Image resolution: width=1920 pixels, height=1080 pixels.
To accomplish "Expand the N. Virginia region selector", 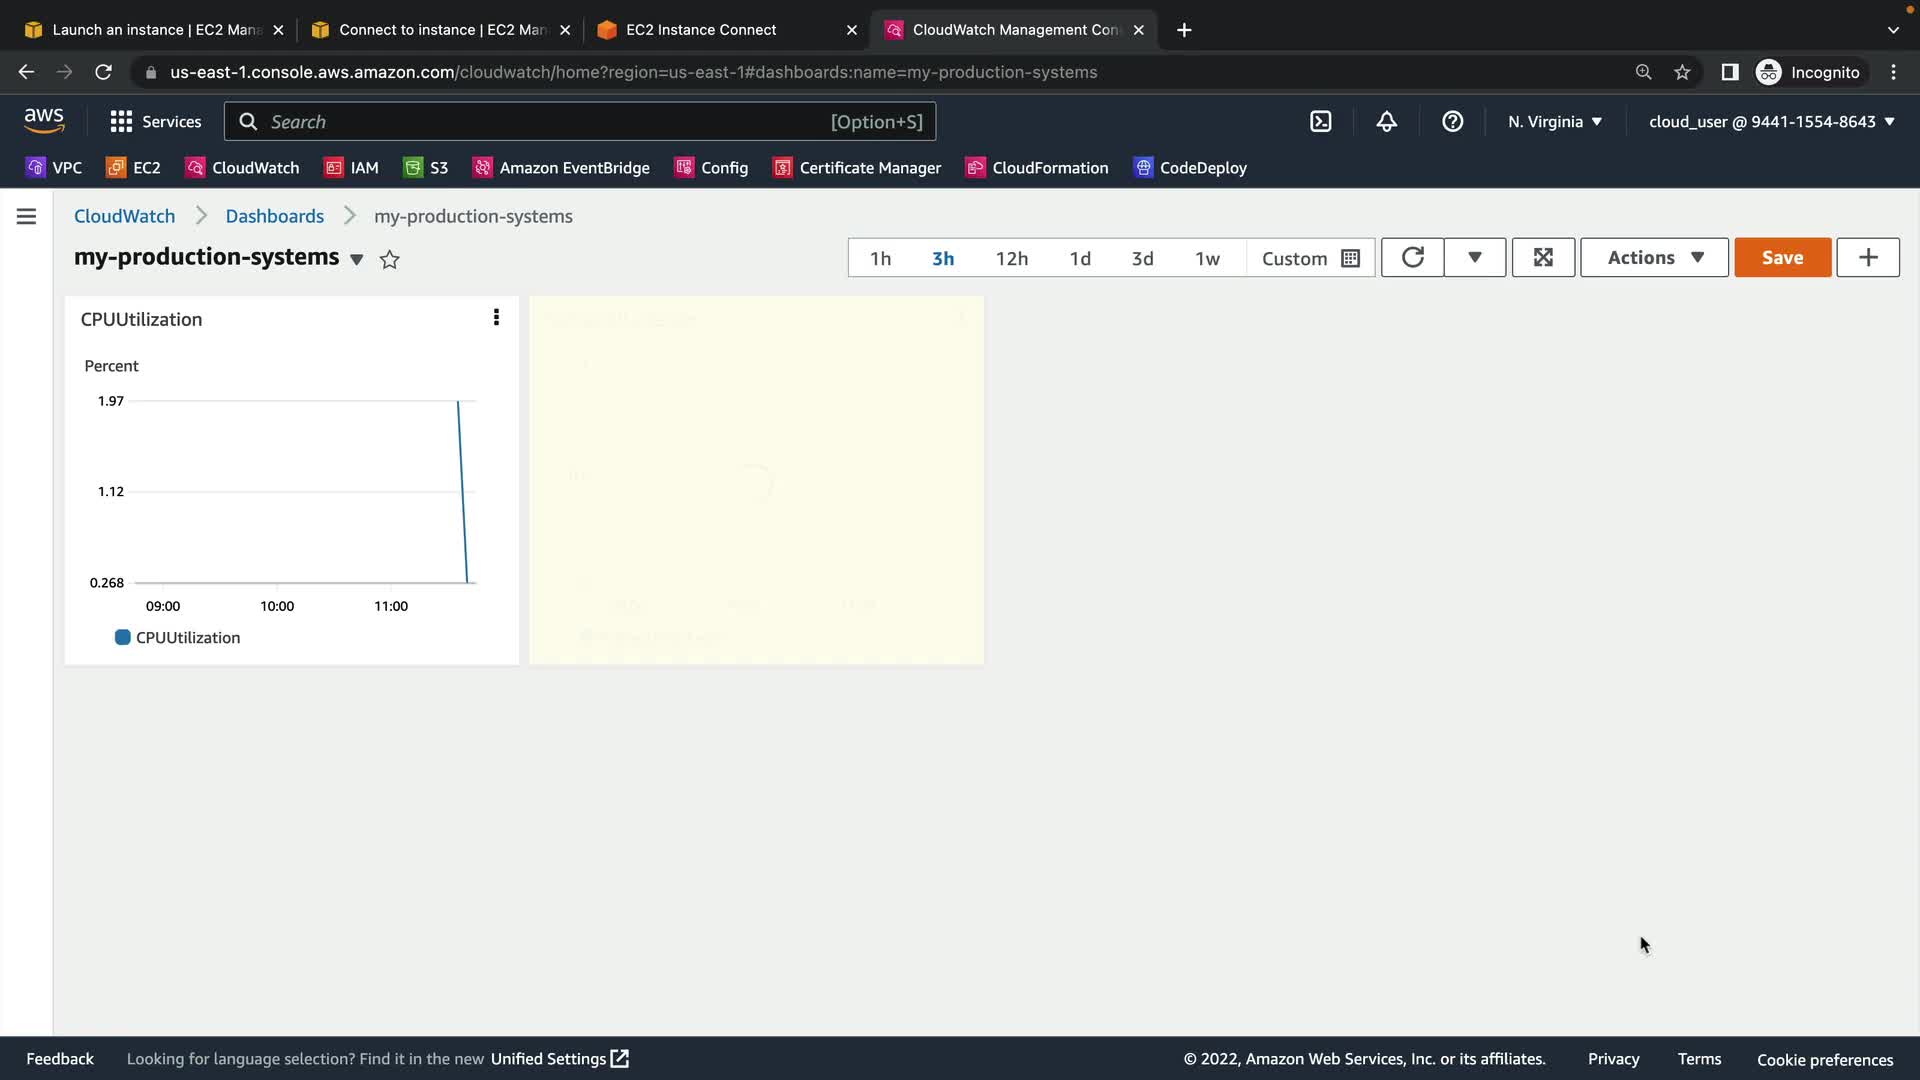I will point(1555,121).
